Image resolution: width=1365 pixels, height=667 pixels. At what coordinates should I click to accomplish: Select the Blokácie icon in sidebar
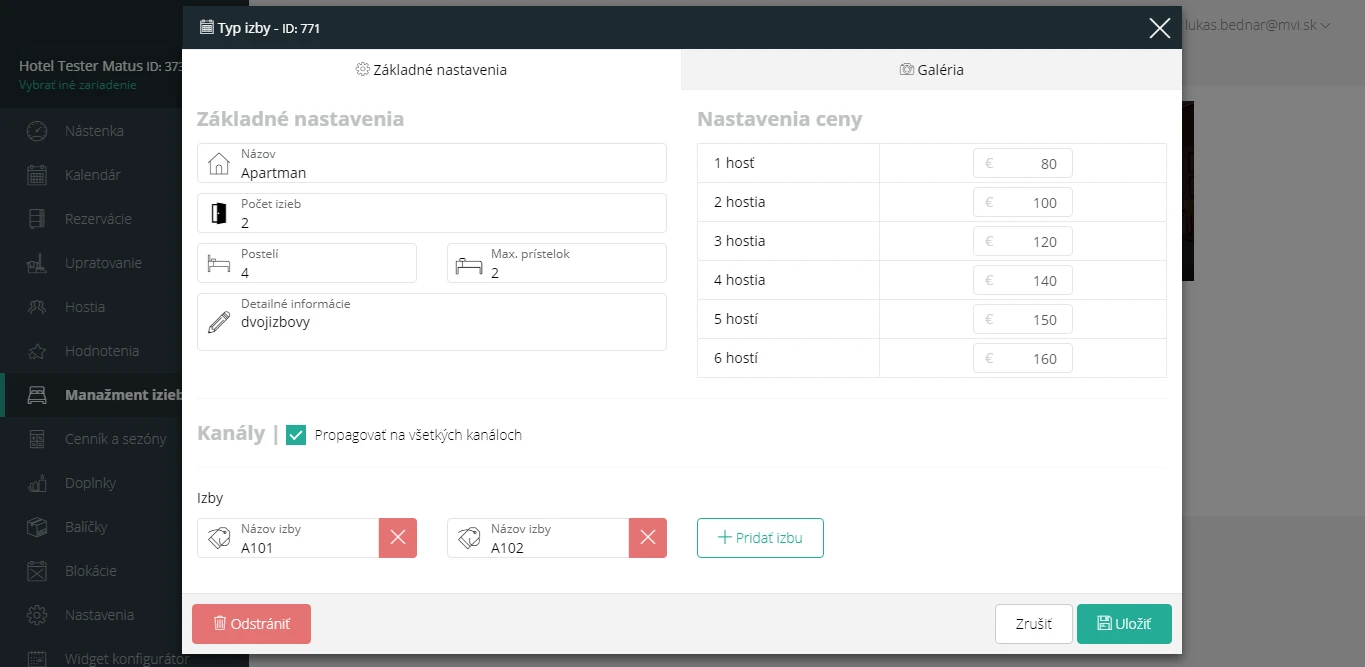click(x=37, y=571)
